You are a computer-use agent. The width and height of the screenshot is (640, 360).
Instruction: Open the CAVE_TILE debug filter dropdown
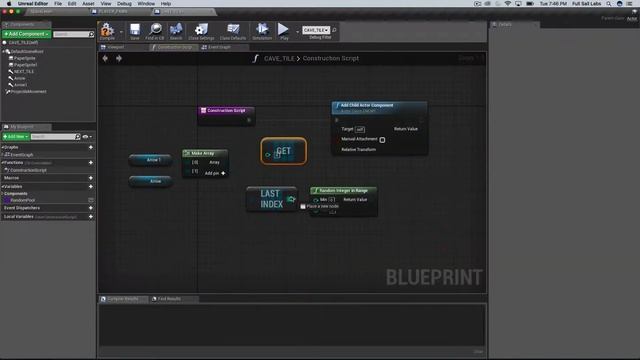(x=316, y=30)
